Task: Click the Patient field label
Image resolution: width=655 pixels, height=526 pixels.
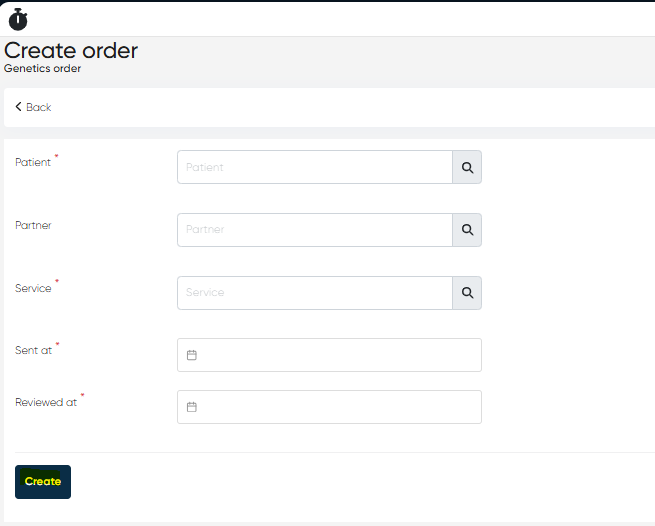Action: [33, 162]
